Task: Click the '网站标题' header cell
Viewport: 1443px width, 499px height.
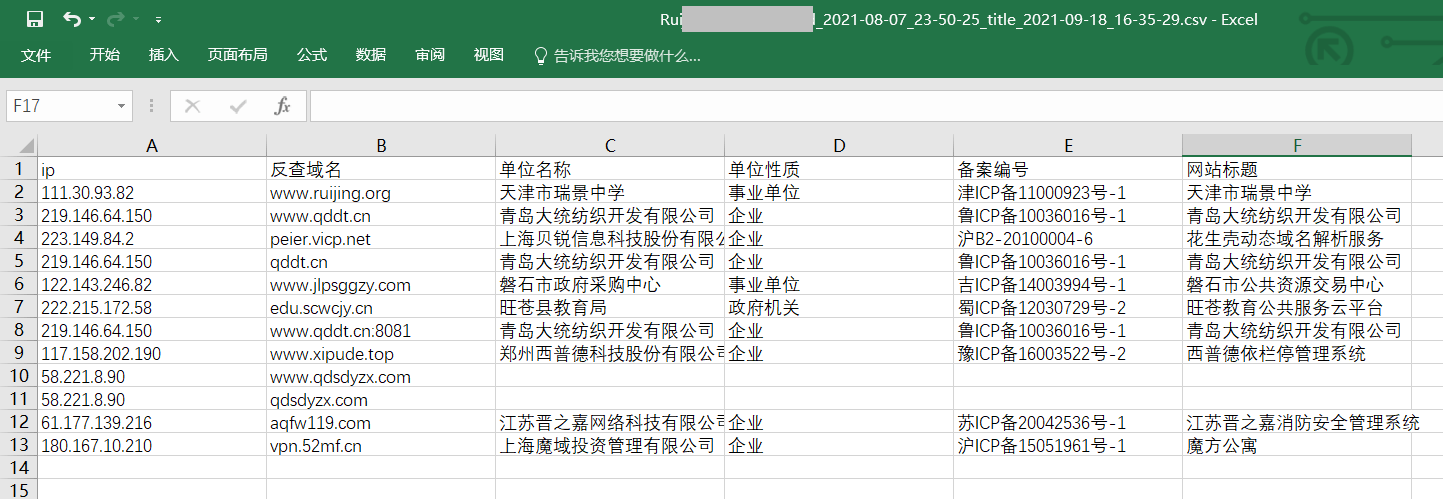Action: point(1297,169)
